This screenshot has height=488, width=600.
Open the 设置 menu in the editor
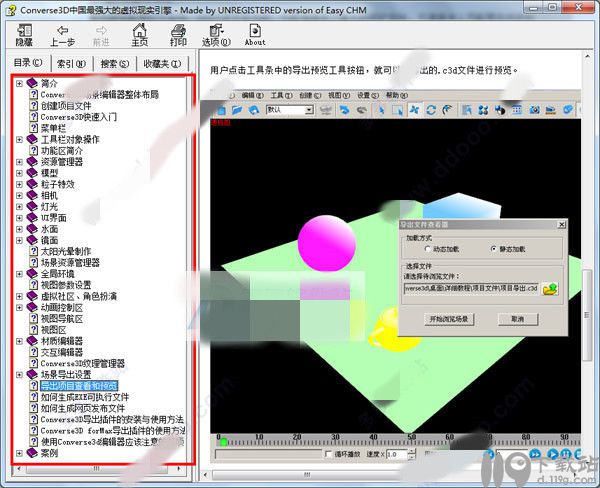(368, 95)
